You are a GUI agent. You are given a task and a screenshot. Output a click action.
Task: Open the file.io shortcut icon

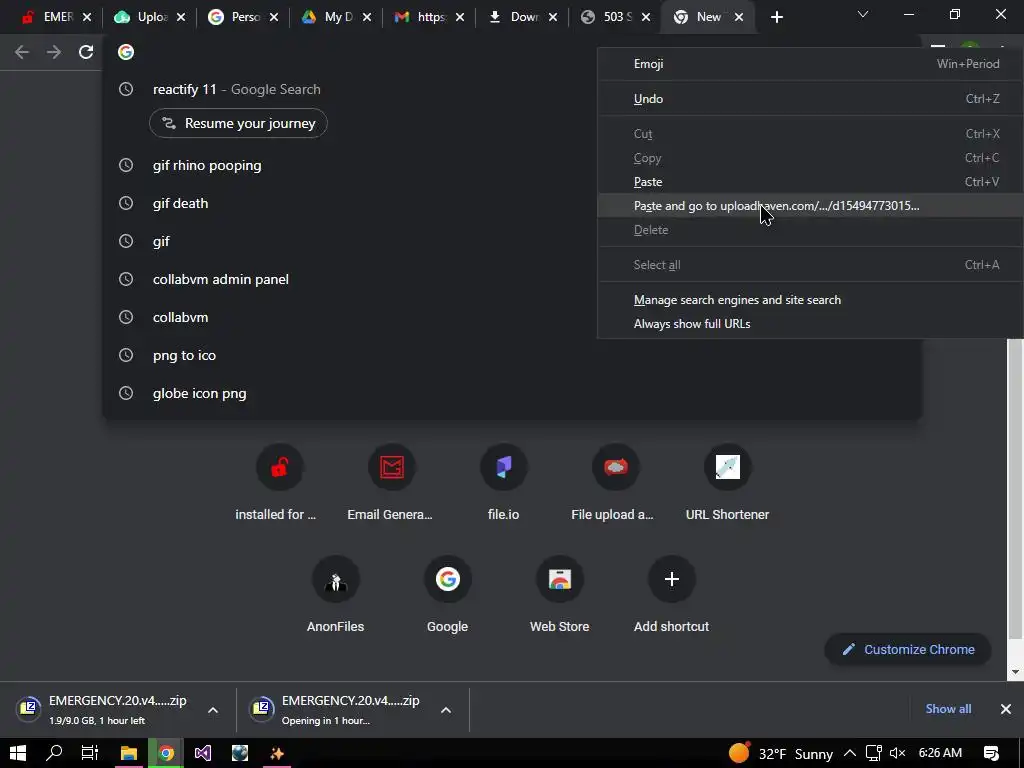click(504, 467)
